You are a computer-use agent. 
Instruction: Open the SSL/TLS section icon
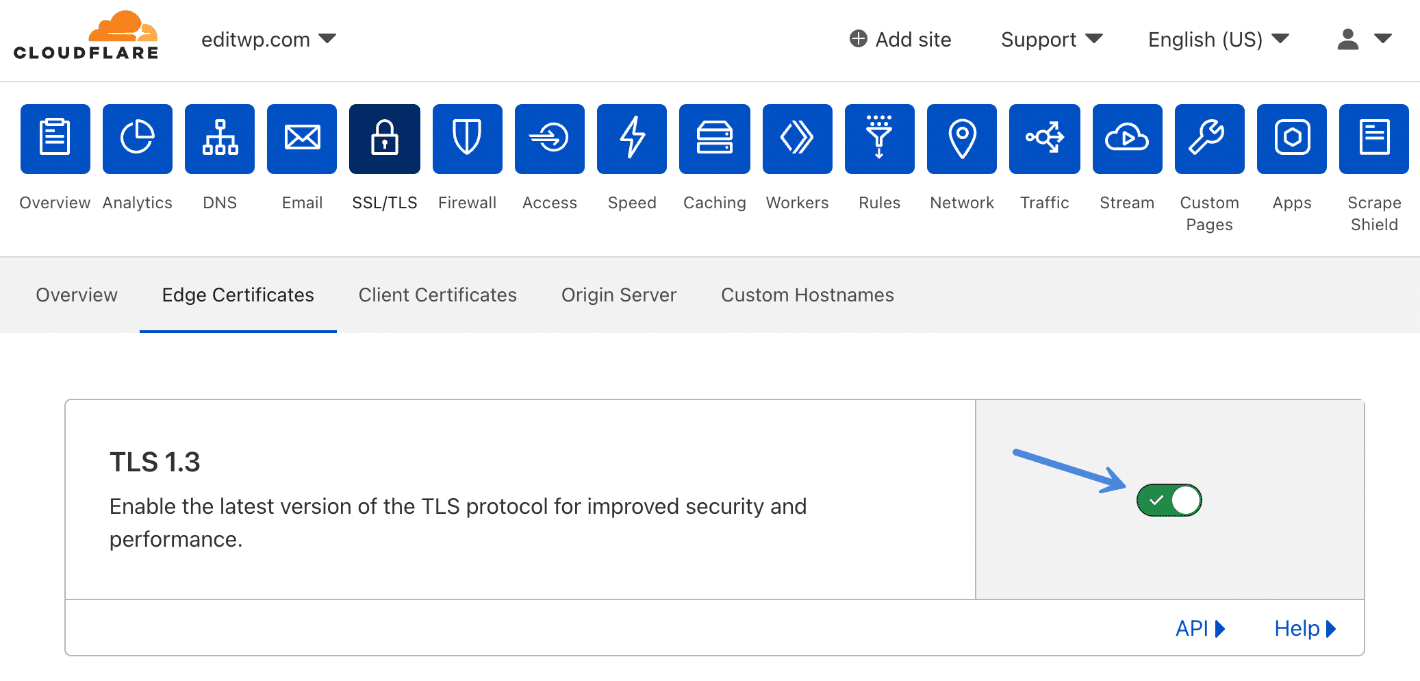(x=384, y=139)
